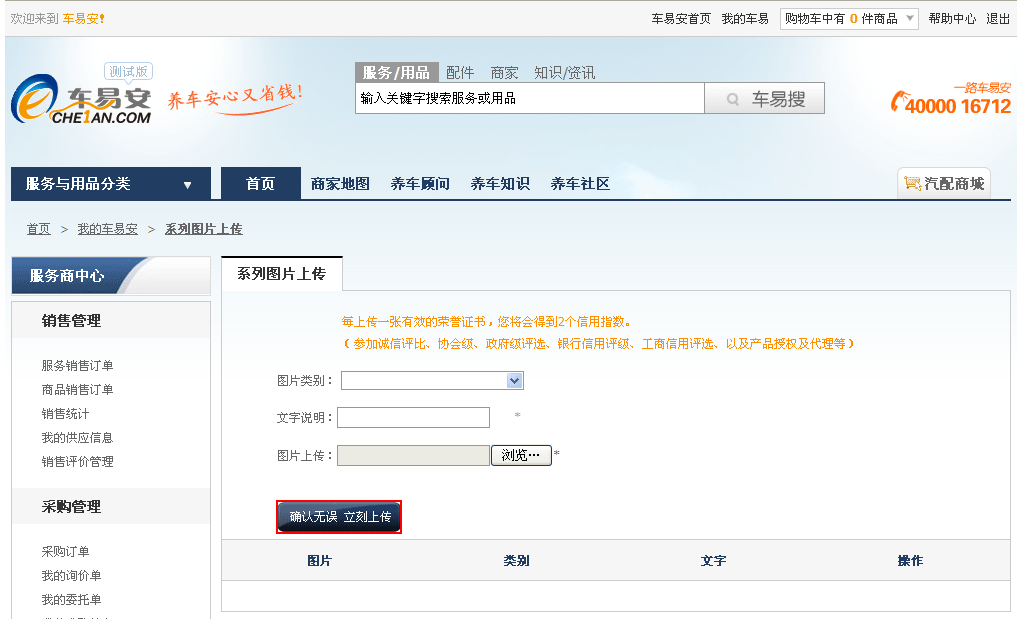Screen dimensions: 1023x627
Task: Click the 操作 table column header
Action: [911, 560]
